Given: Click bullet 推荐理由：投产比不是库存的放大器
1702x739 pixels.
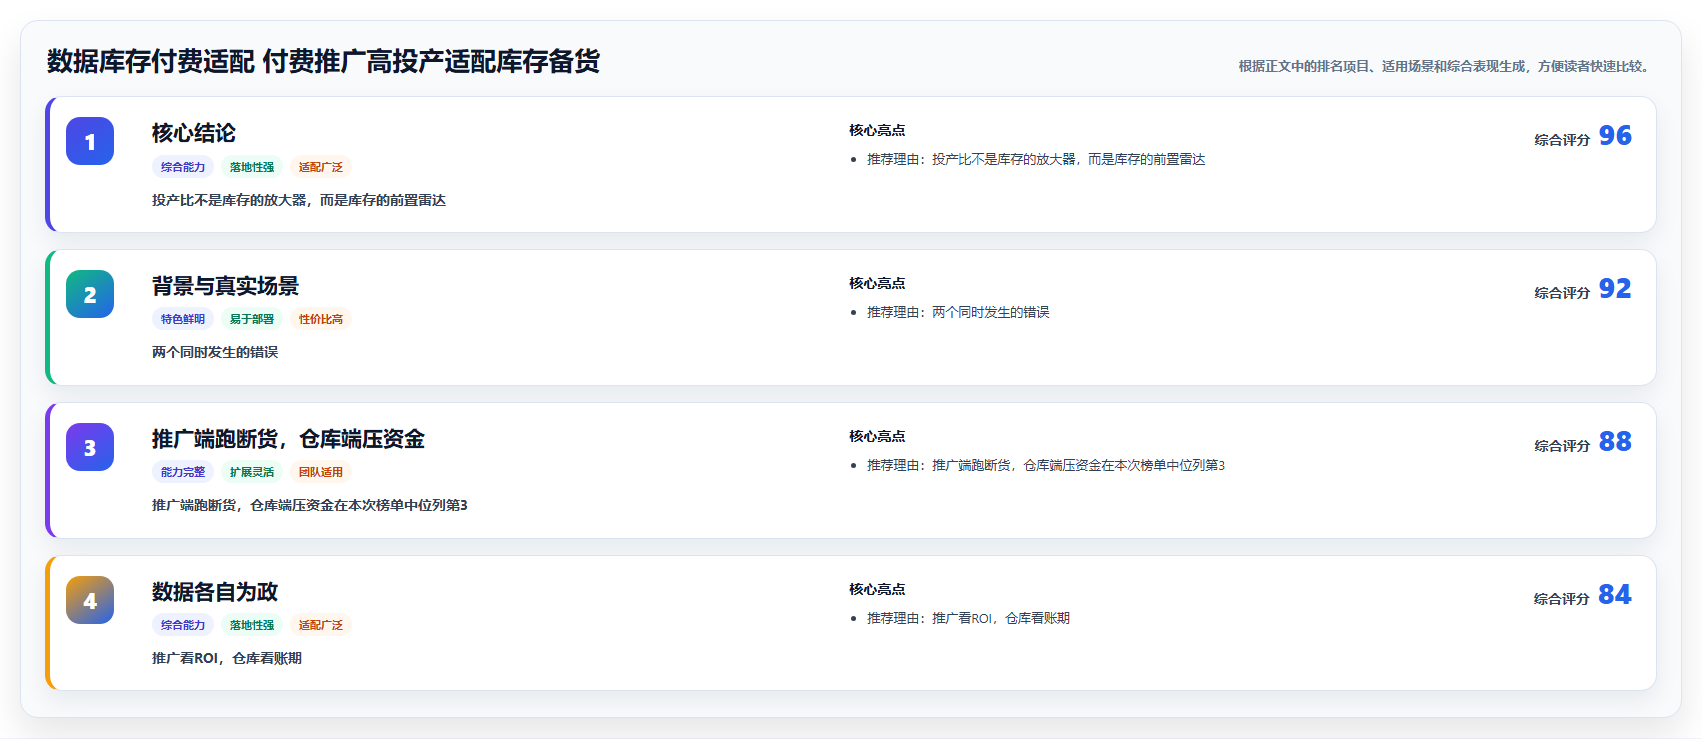Looking at the screenshot, I should click(x=1036, y=159).
